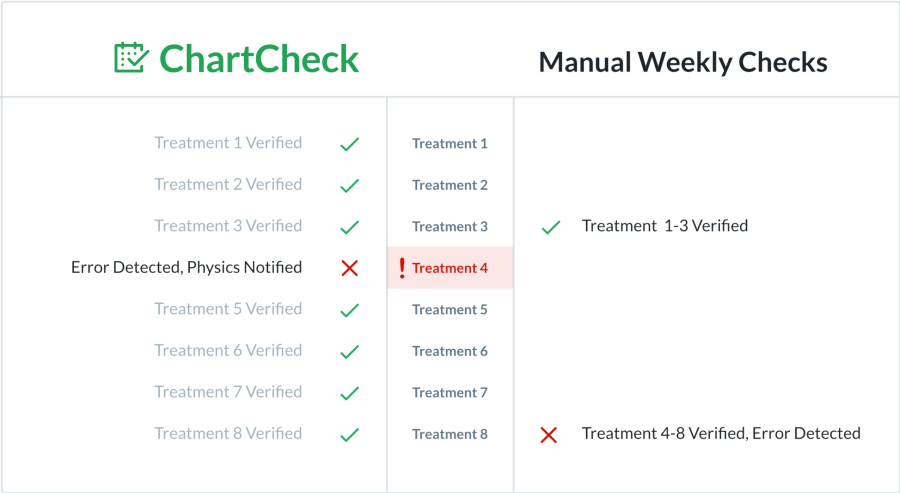Click green checkmark beside Treatment 5 Verified
The height and width of the screenshot is (493, 900).
point(350,310)
